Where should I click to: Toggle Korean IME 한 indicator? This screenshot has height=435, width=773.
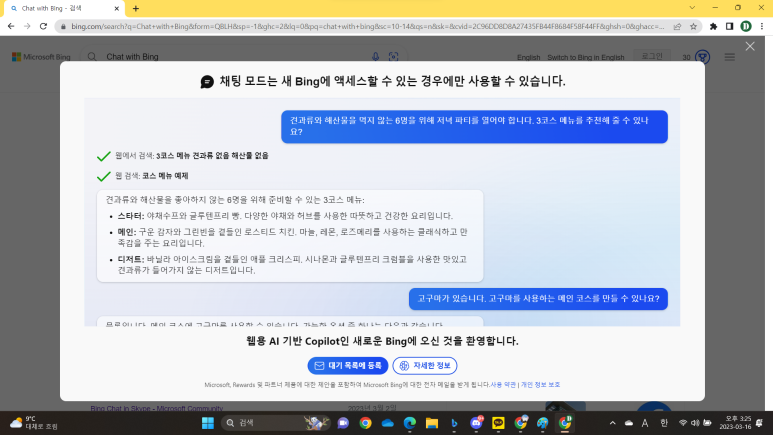click(x=664, y=423)
